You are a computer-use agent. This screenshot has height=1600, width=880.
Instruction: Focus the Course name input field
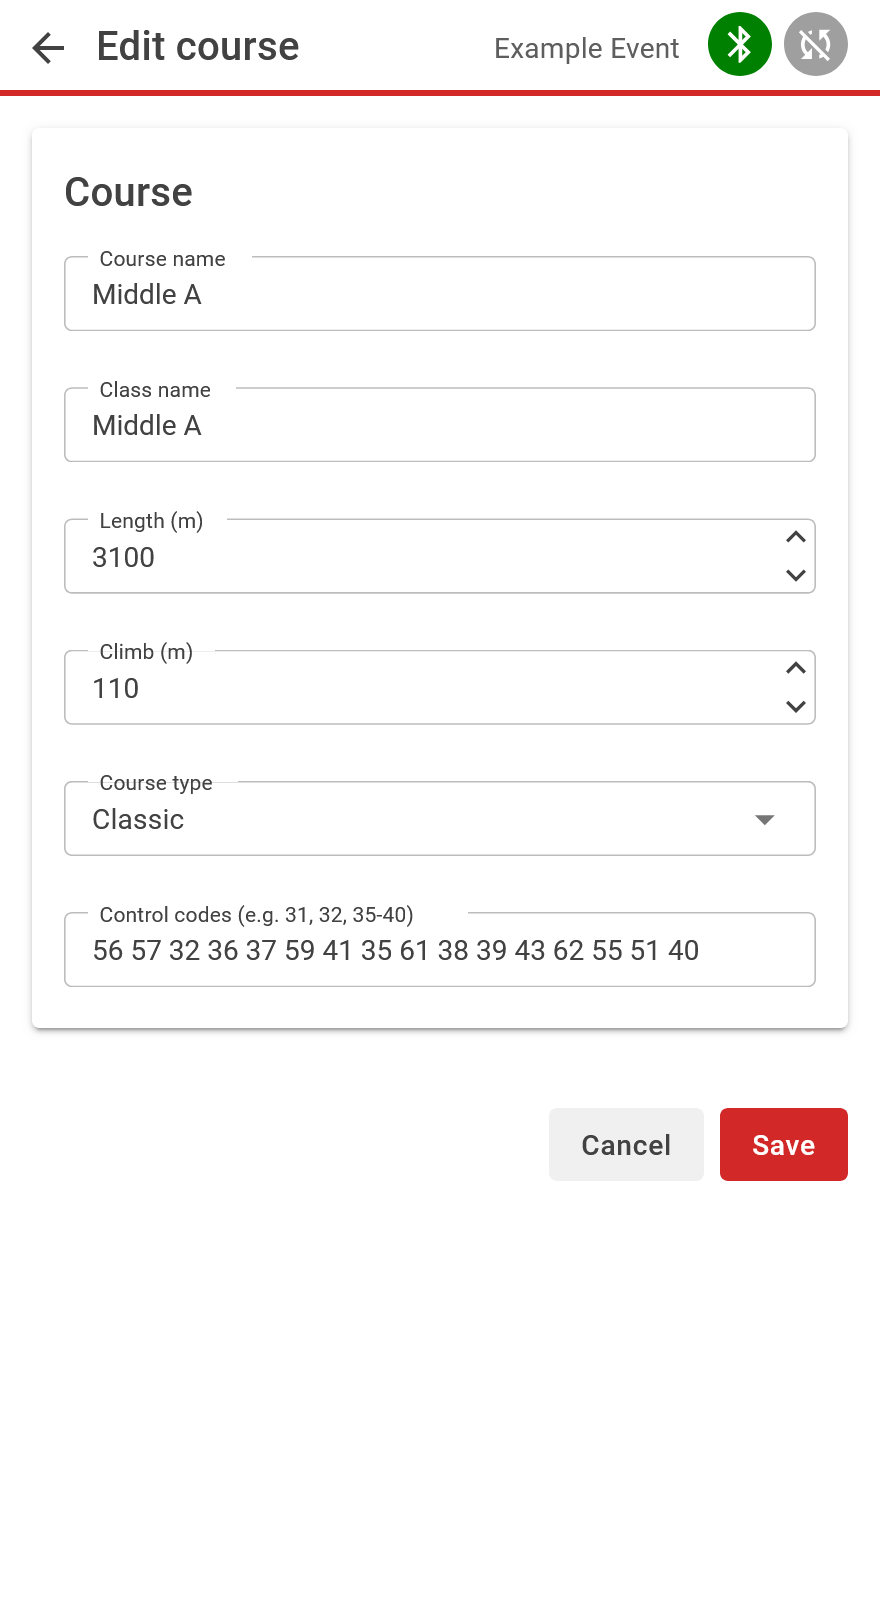(x=440, y=294)
